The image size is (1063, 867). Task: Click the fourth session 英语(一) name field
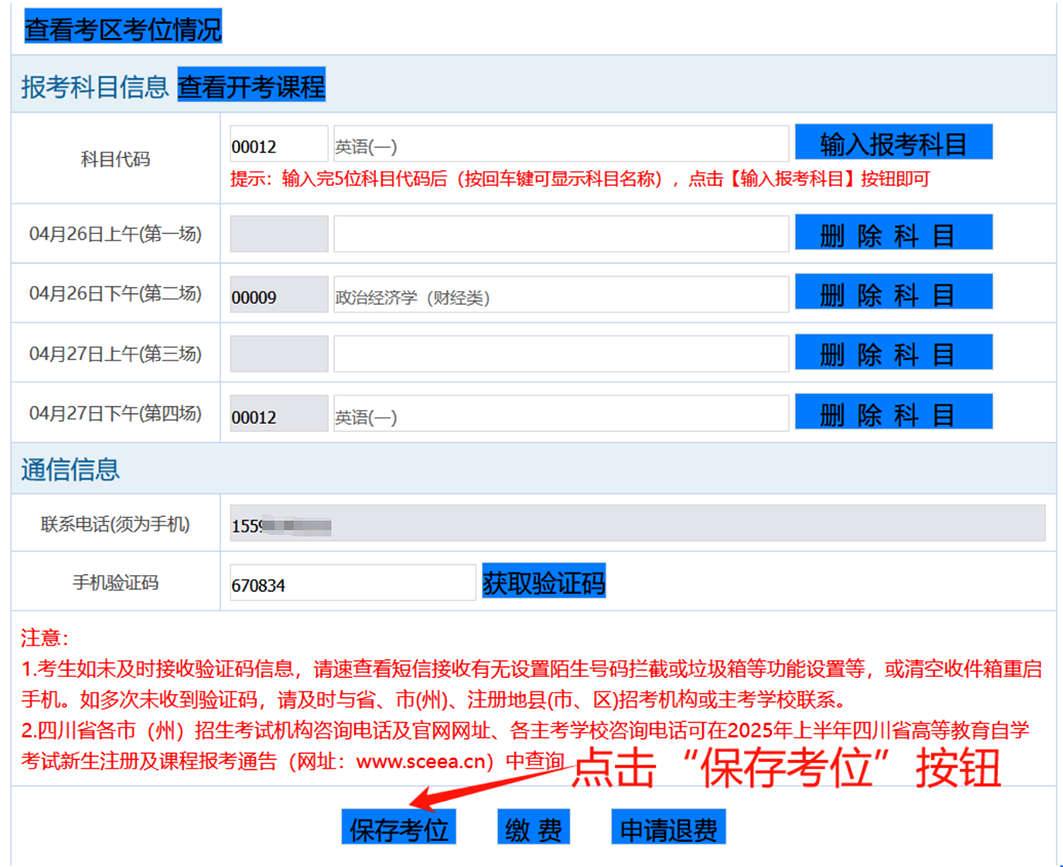tap(560, 414)
